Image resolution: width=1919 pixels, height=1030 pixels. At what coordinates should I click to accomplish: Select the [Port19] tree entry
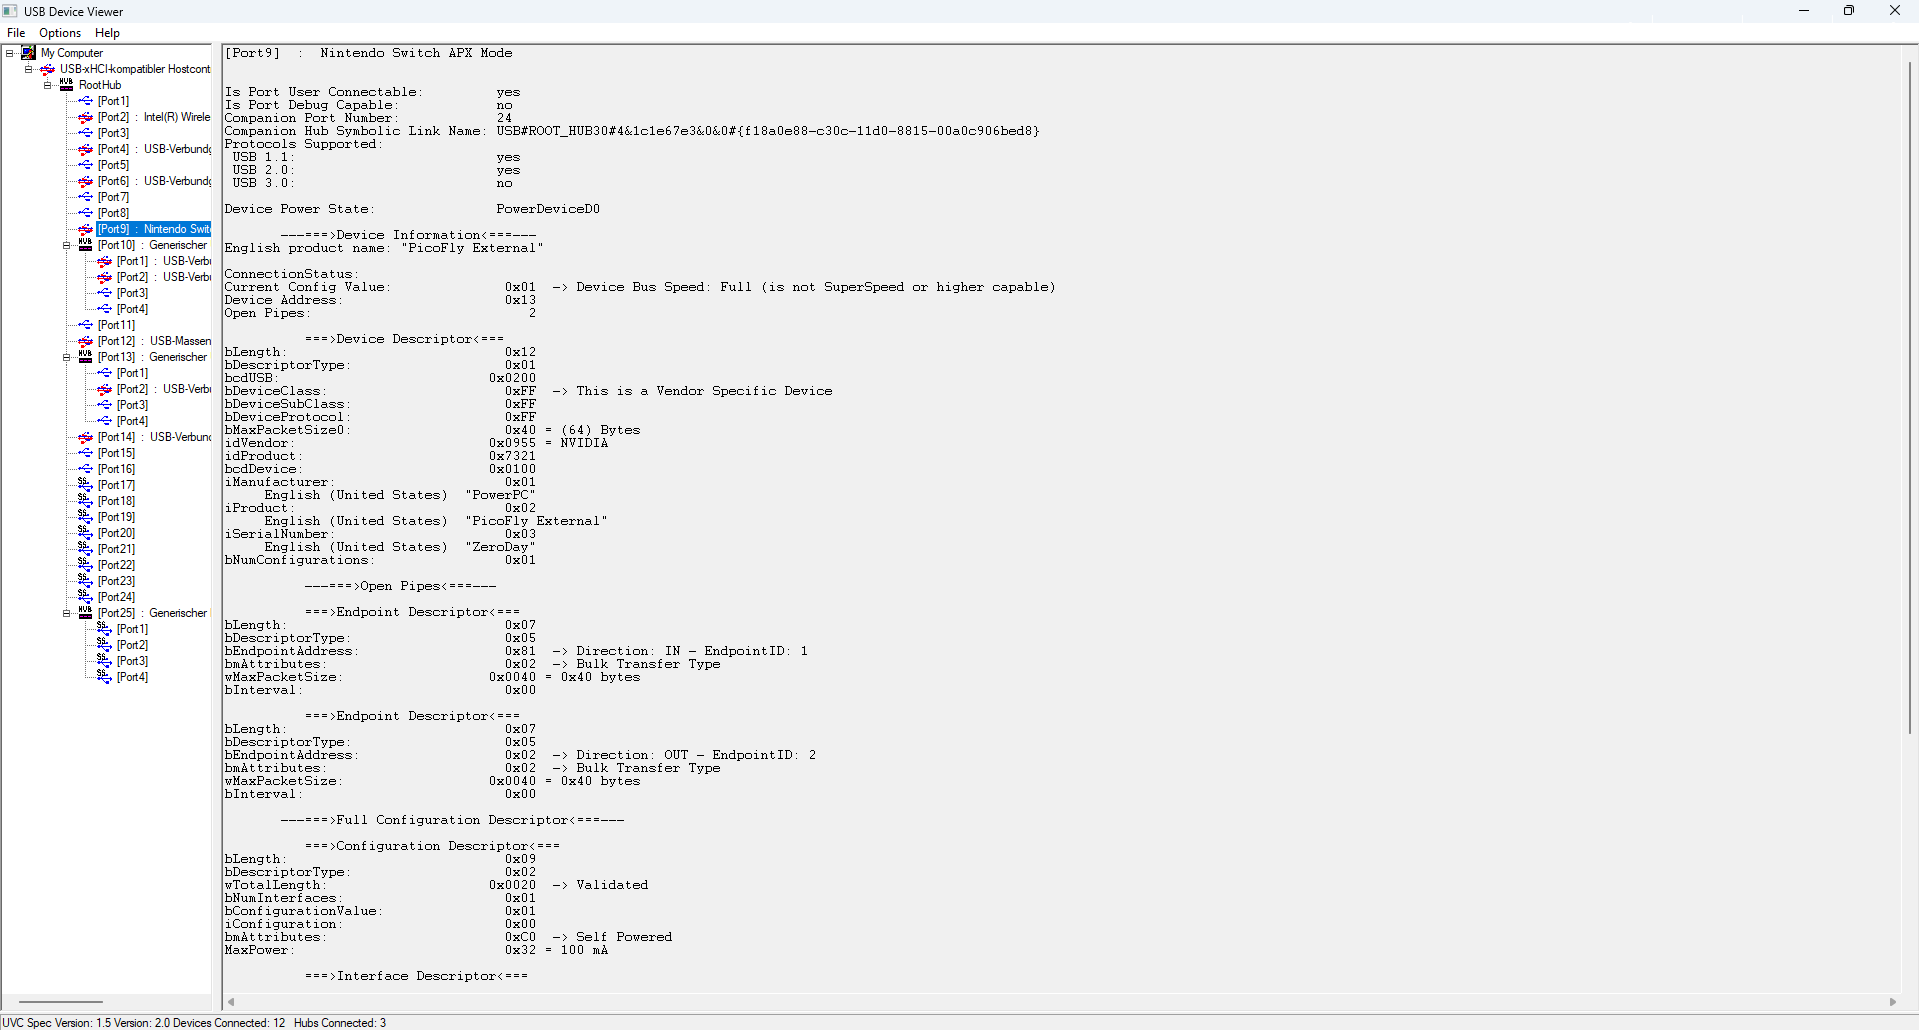[x=116, y=517]
